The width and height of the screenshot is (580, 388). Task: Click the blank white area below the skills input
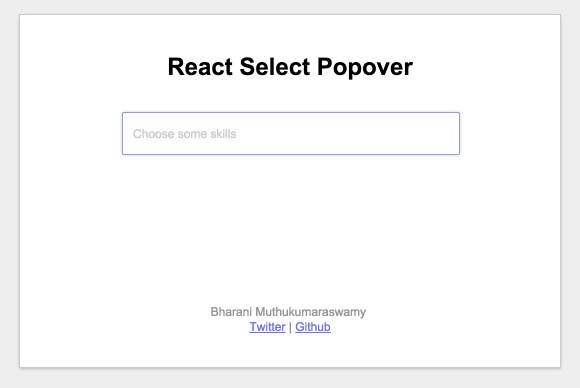point(291,222)
